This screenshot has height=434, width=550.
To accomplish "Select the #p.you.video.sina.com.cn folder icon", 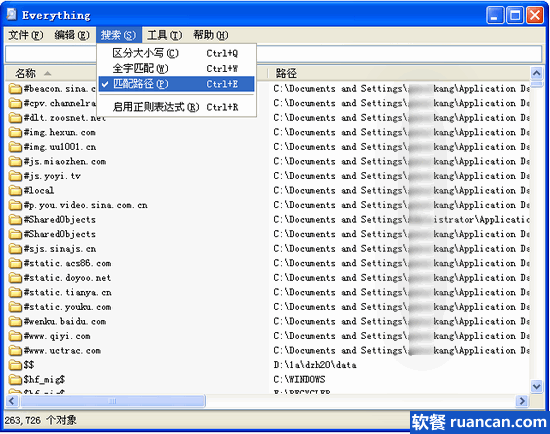I will [x=15, y=205].
